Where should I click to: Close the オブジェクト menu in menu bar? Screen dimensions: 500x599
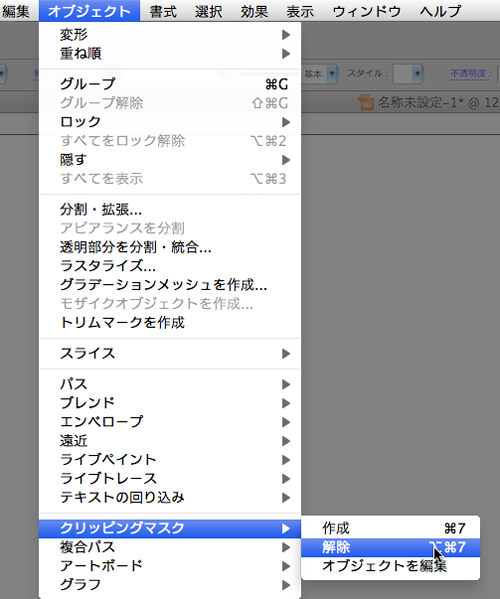[89, 11]
